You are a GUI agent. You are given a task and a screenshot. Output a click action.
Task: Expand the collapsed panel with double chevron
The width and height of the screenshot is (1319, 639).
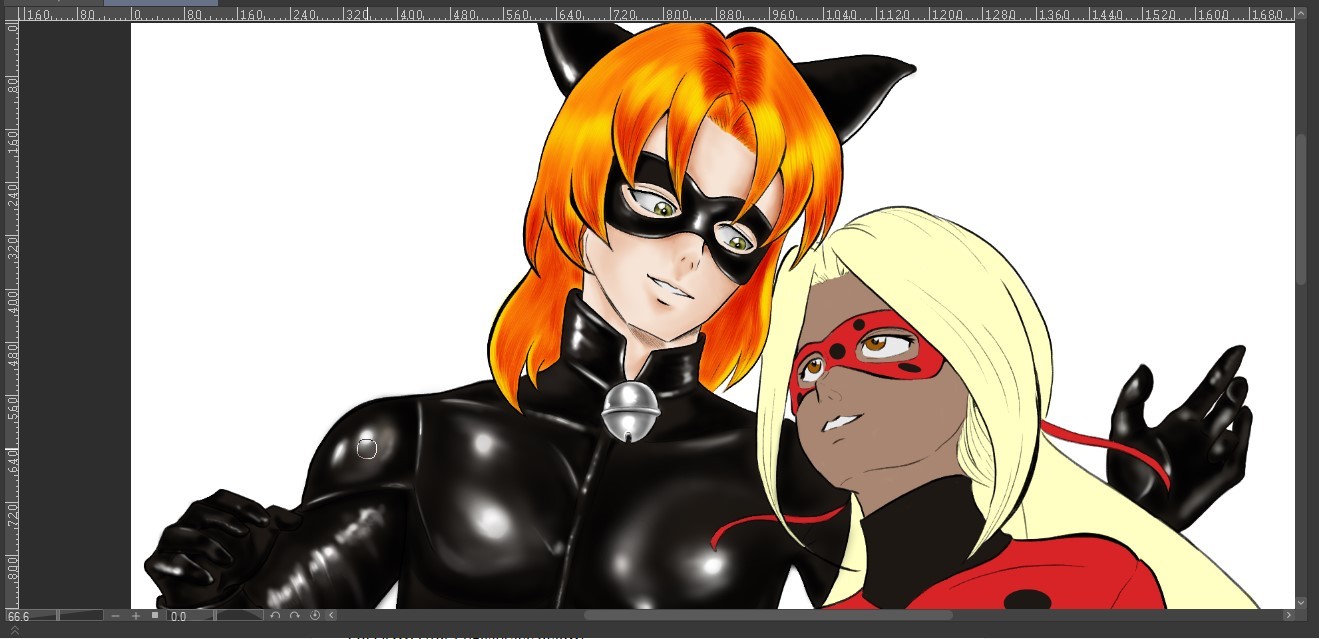(x=14, y=630)
